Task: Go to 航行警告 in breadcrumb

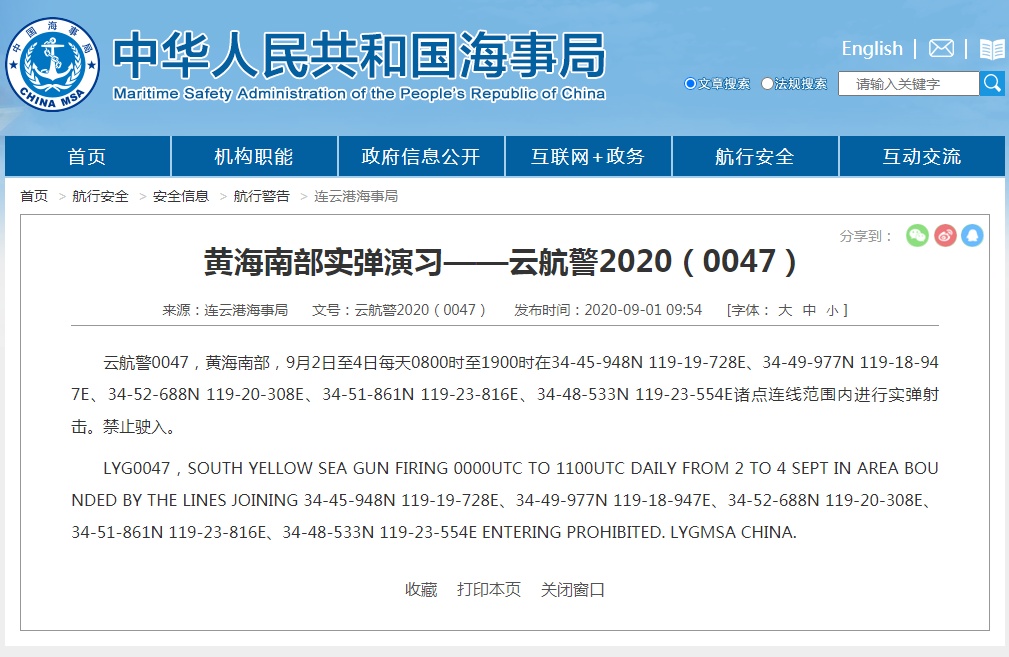Action: click(261, 196)
